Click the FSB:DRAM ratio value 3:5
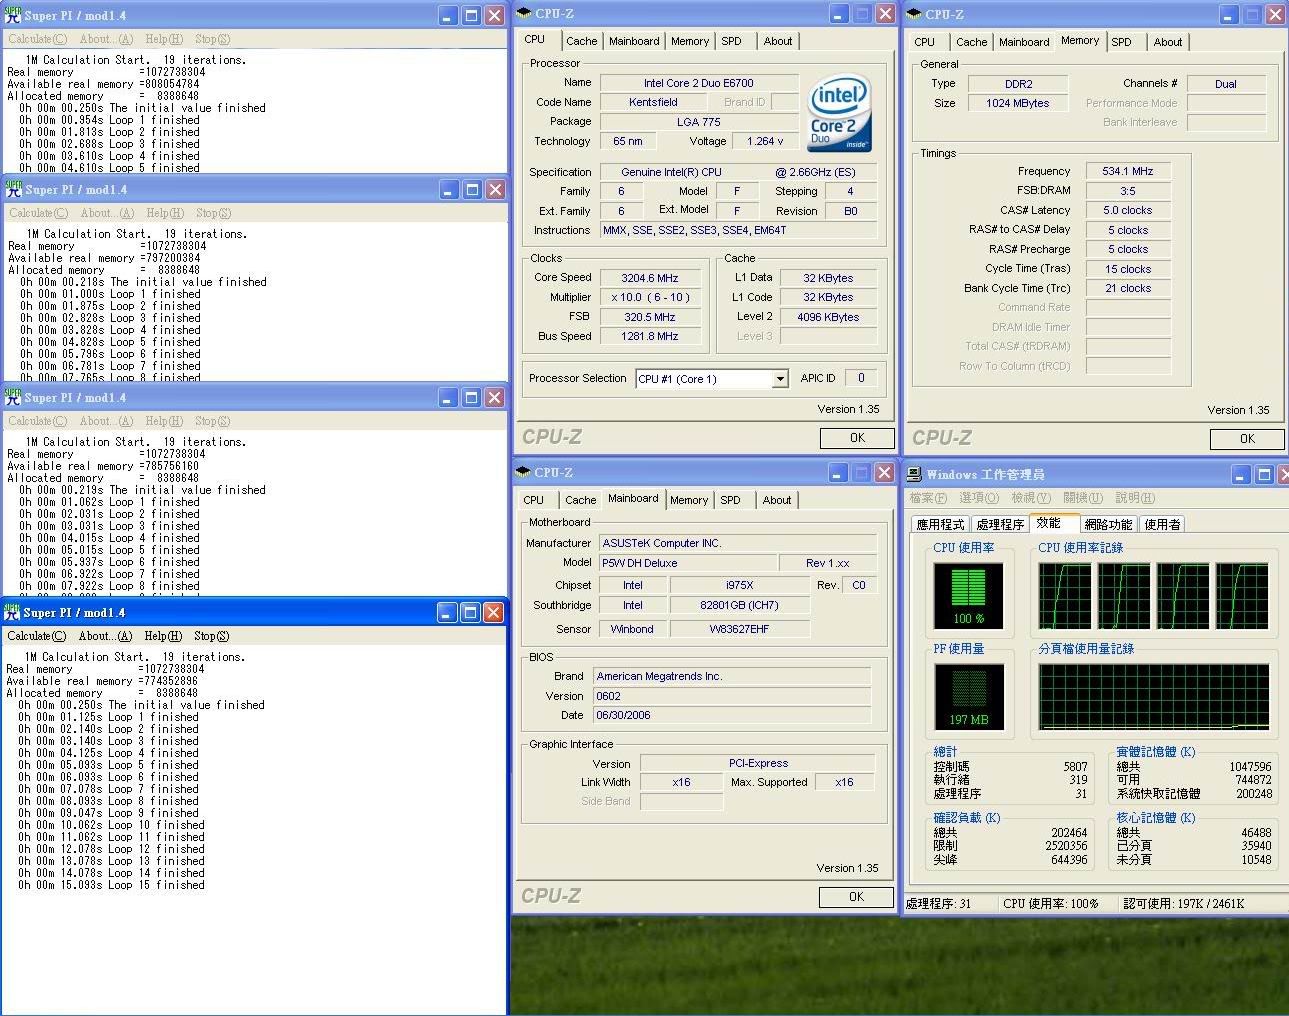This screenshot has width=1289, height=1016. pos(1128,191)
